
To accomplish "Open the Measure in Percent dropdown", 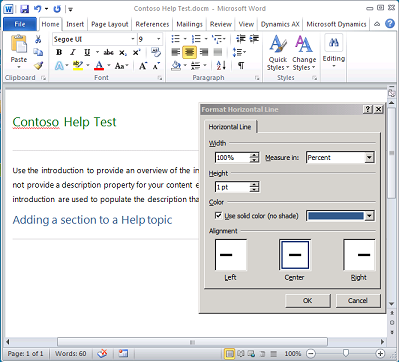I will pos(369,158).
